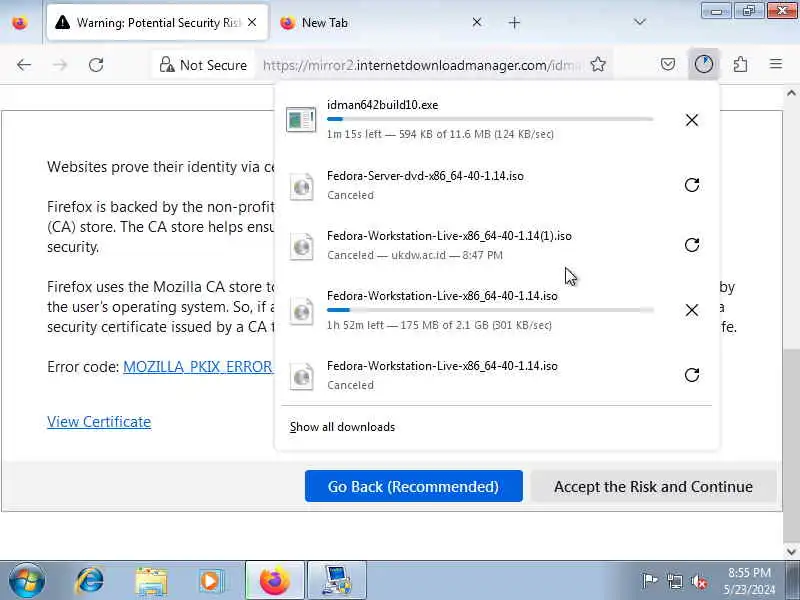Close the New Tab tab
The width and height of the screenshot is (800, 600).
pos(477,22)
